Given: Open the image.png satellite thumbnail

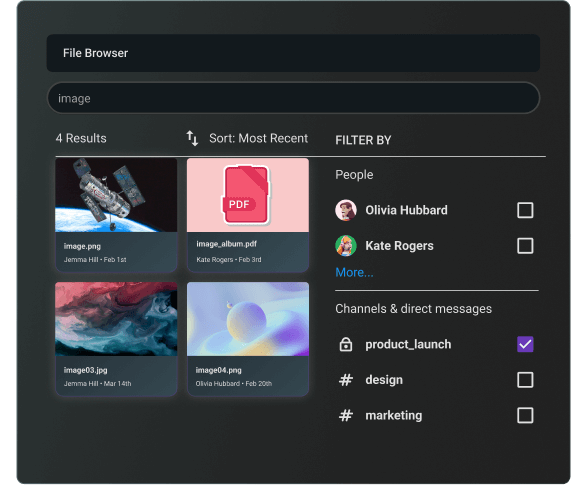Looking at the screenshot, I should [x=116, y=195].
